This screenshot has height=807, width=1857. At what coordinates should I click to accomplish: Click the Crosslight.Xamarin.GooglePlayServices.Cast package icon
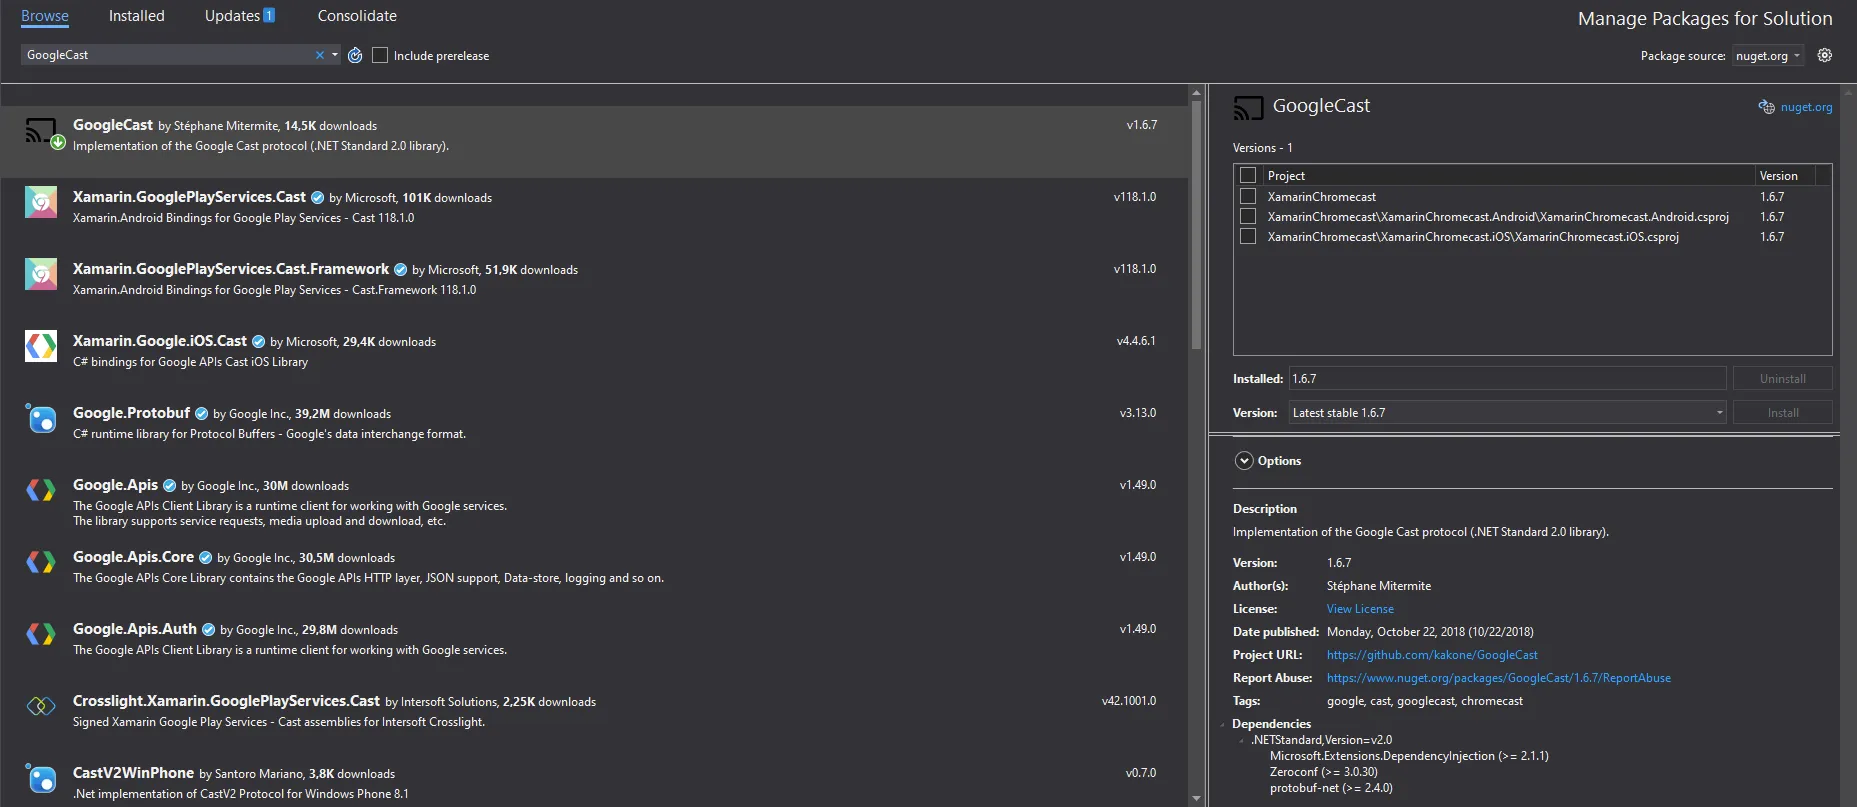(41, 706)
